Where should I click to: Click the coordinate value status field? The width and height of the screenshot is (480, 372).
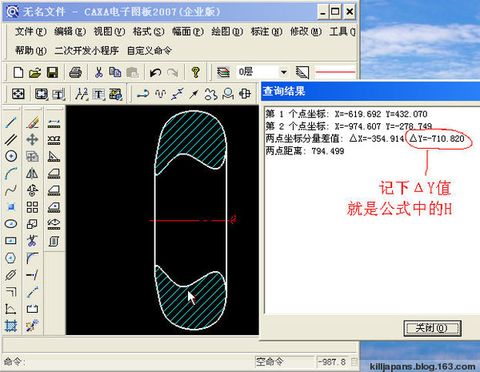coord(333,362)
